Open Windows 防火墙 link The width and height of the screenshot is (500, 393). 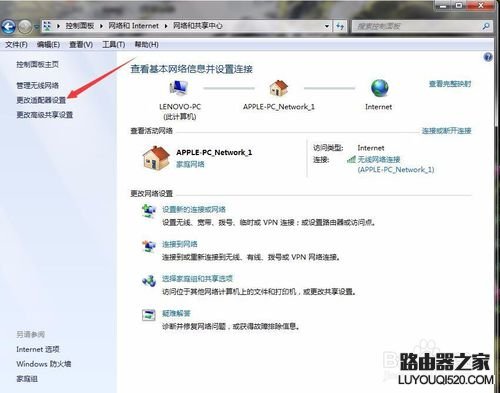pos(44,364)
